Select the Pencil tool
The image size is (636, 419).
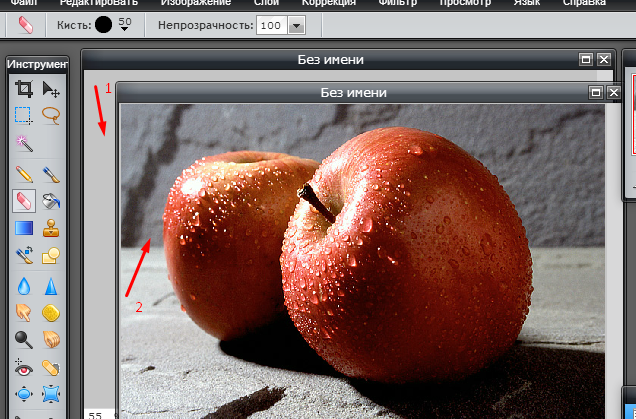click(x=24, y=173)
